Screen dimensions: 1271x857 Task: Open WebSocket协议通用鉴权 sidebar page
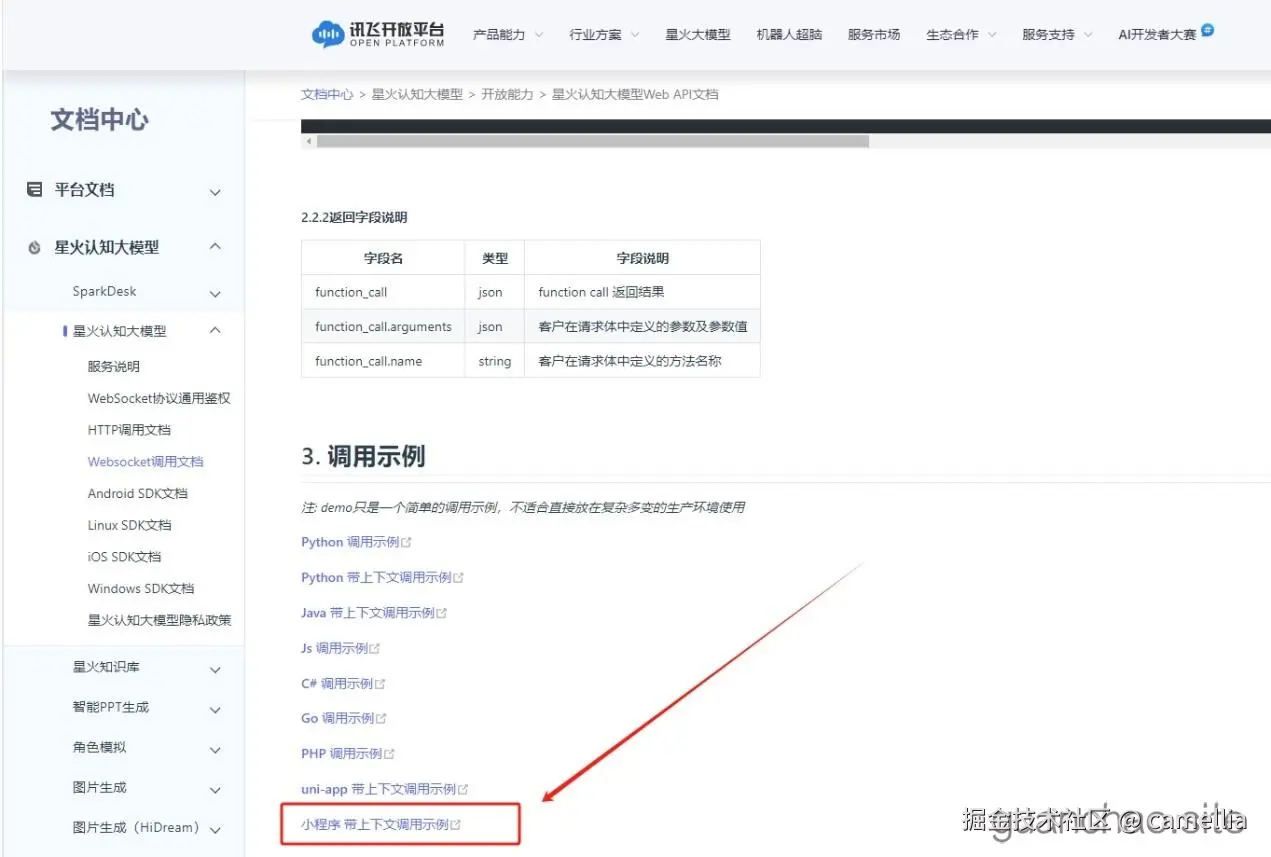(159, 398)
